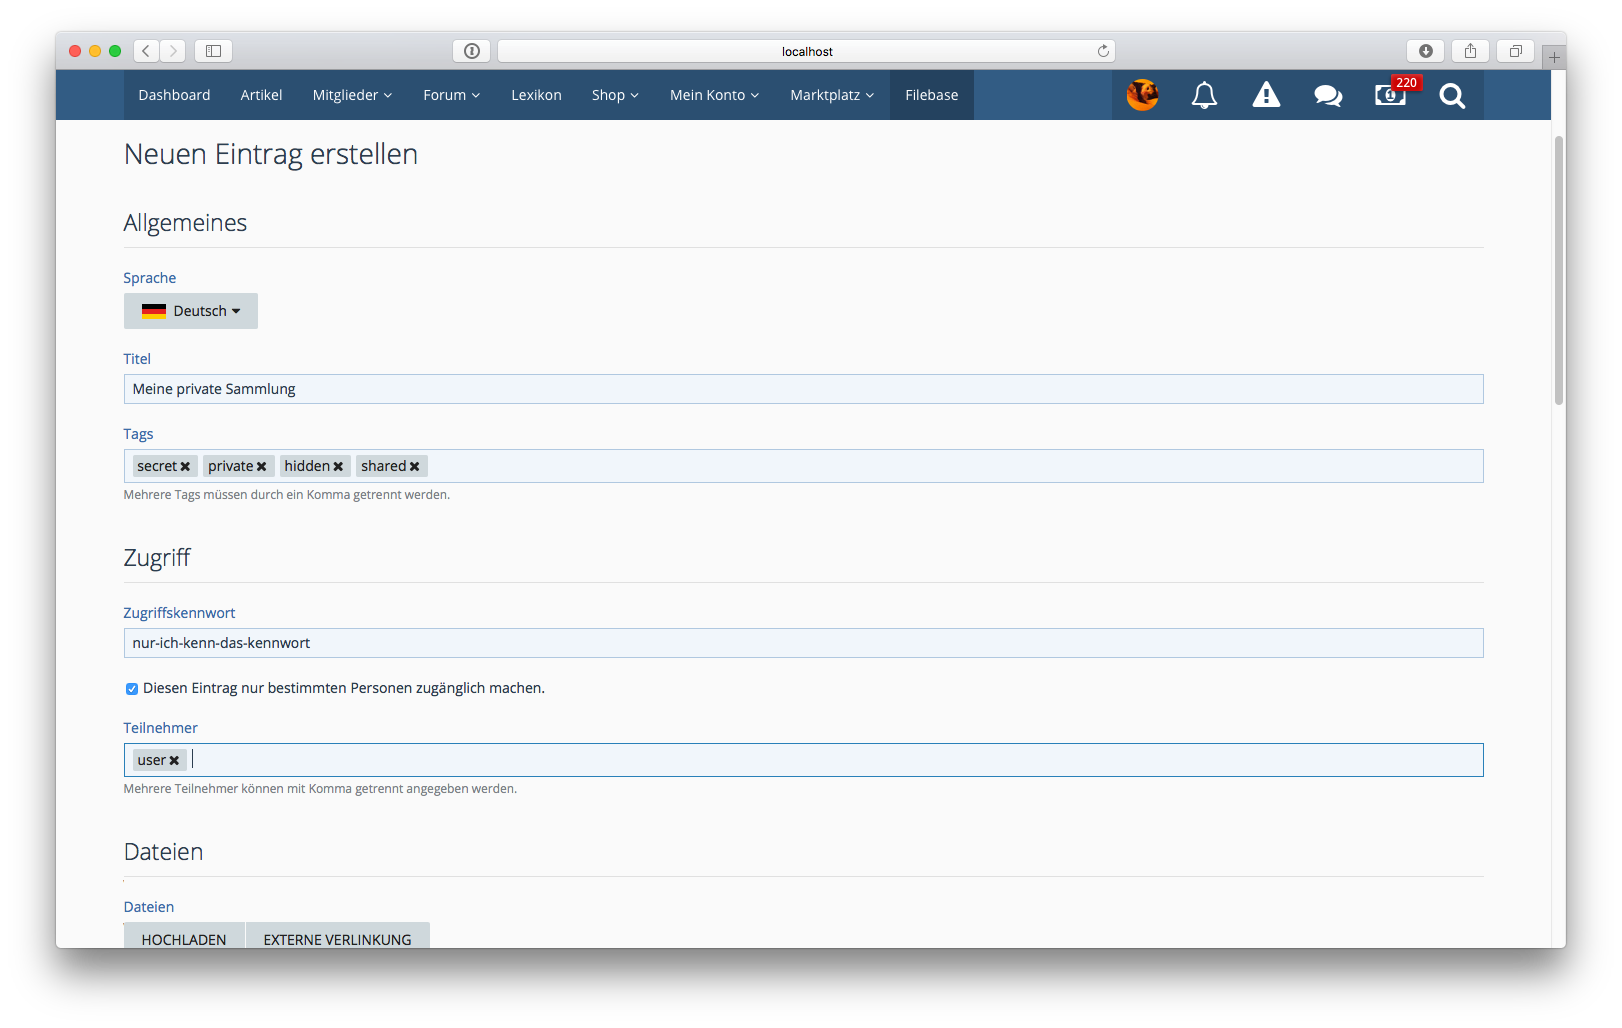1622x1028 pixels.
Task: Delete the 'user' participant chip
Action: click(x=174, y=761)
